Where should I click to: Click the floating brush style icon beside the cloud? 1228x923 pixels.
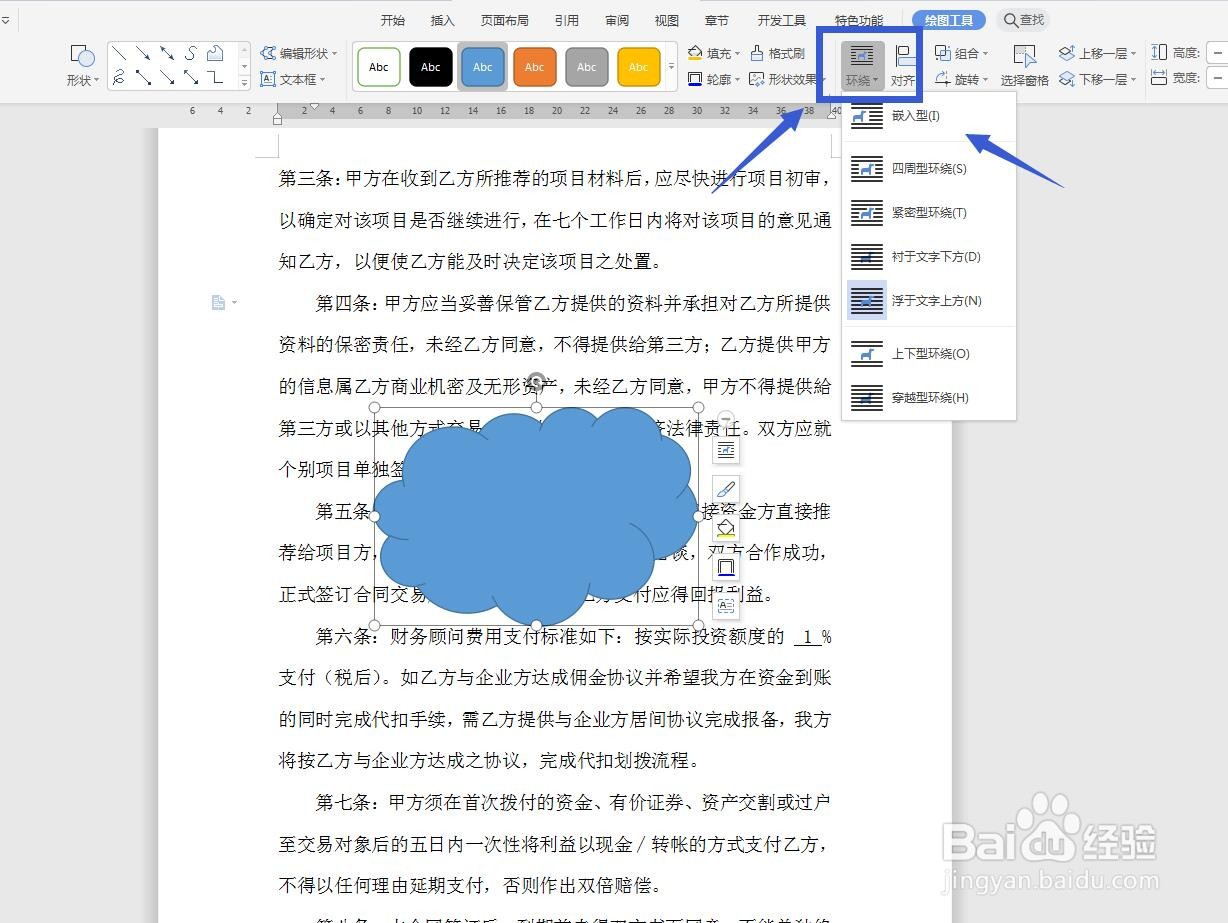tap(726, 490)
